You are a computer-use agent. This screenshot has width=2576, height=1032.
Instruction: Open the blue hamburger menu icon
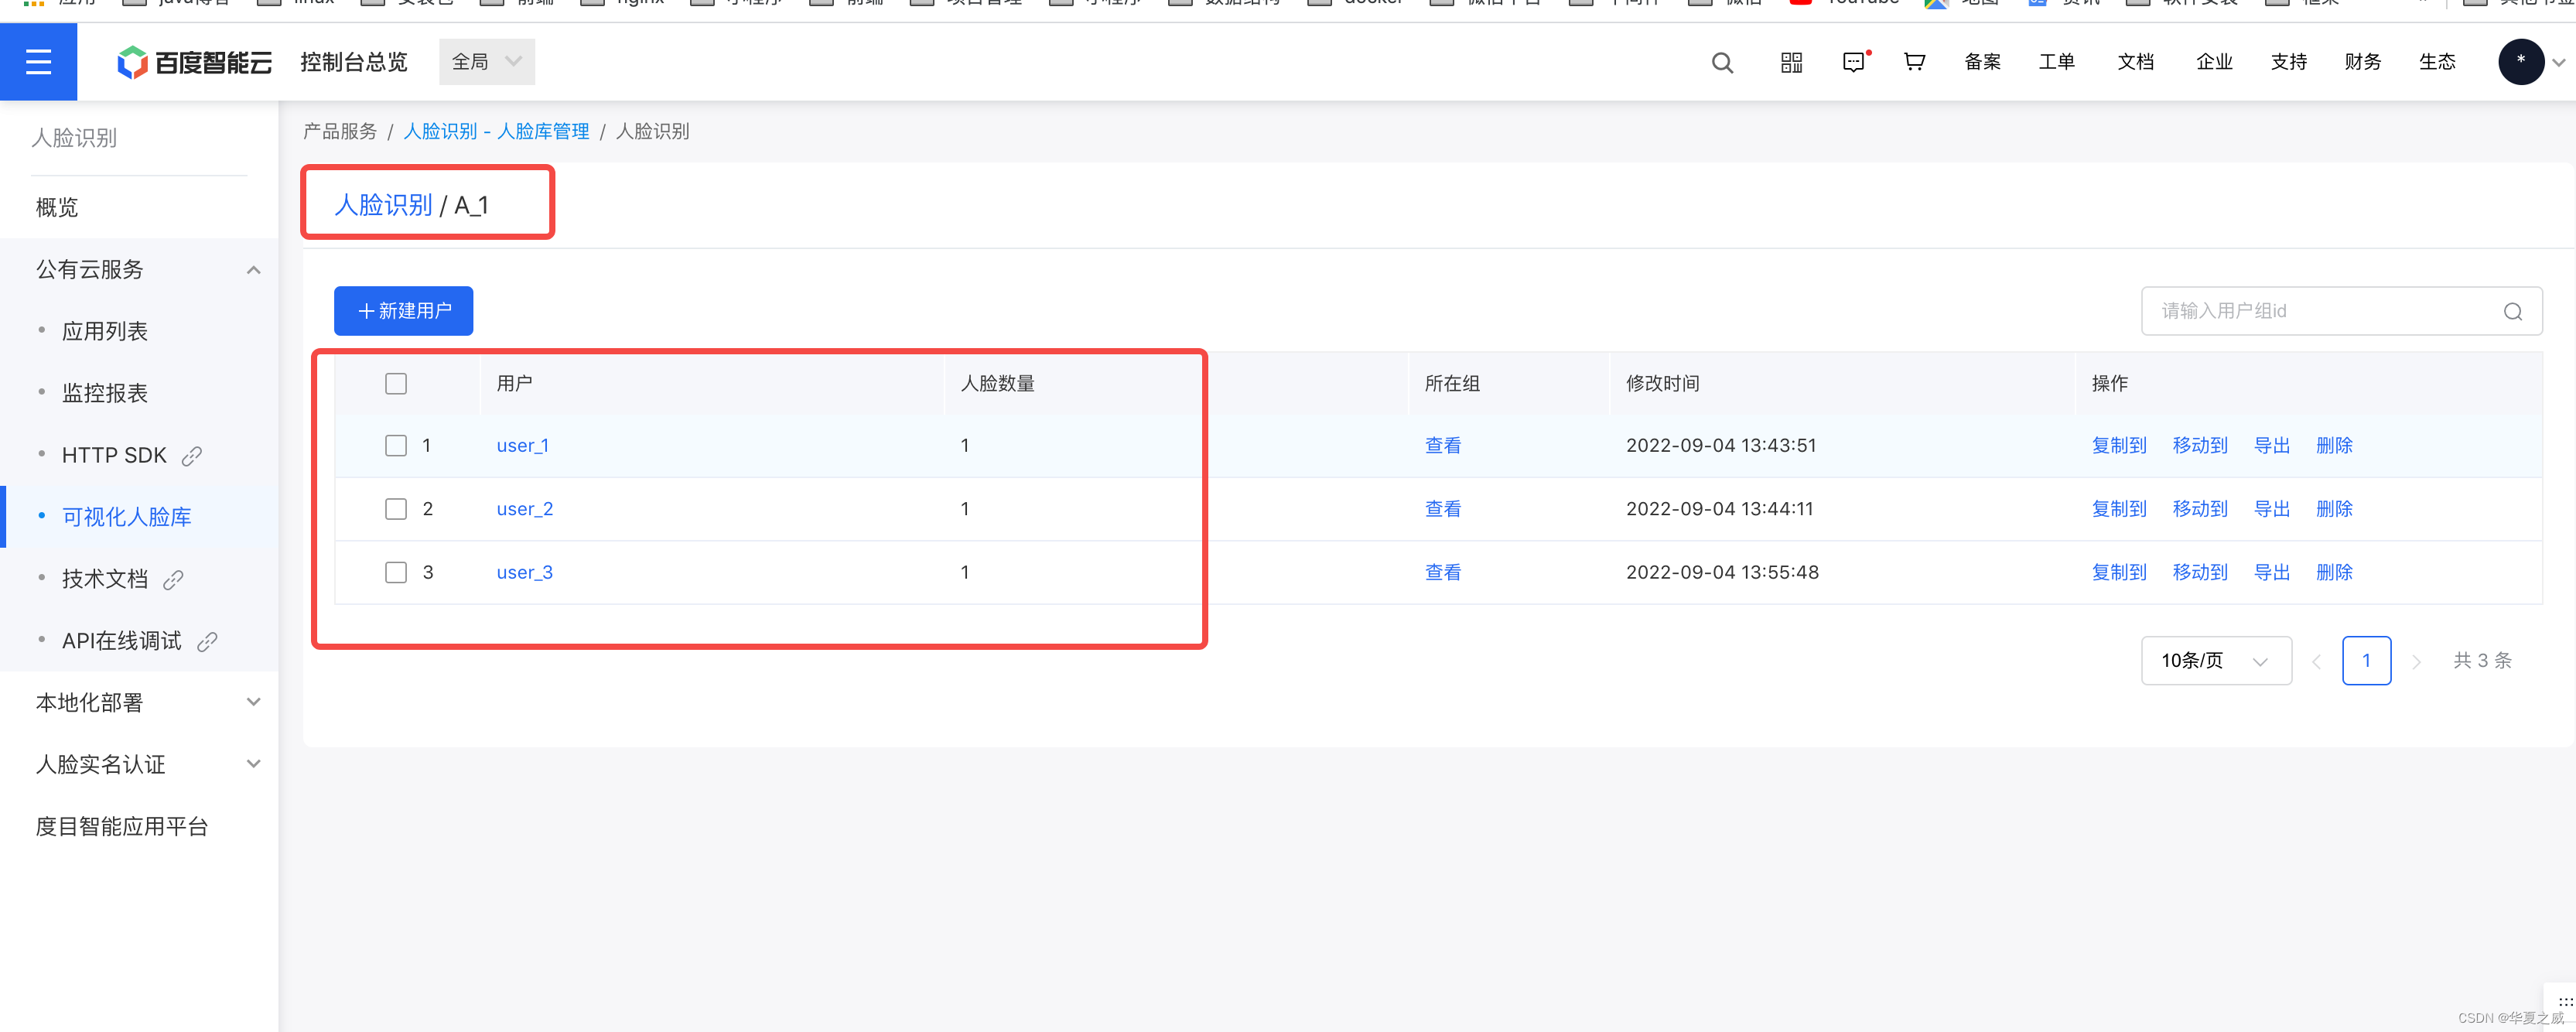click(38, 62)
